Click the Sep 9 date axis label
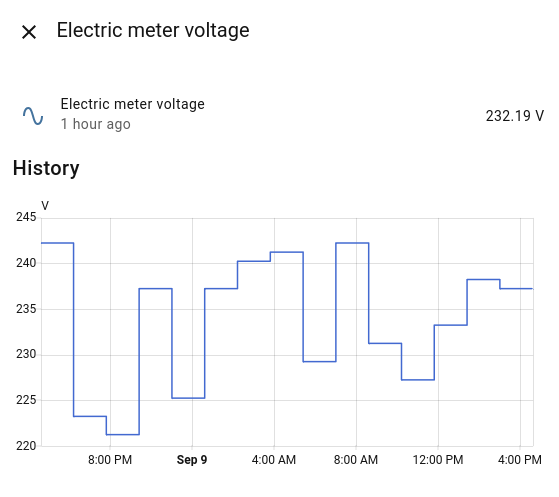 coord(192,460)
